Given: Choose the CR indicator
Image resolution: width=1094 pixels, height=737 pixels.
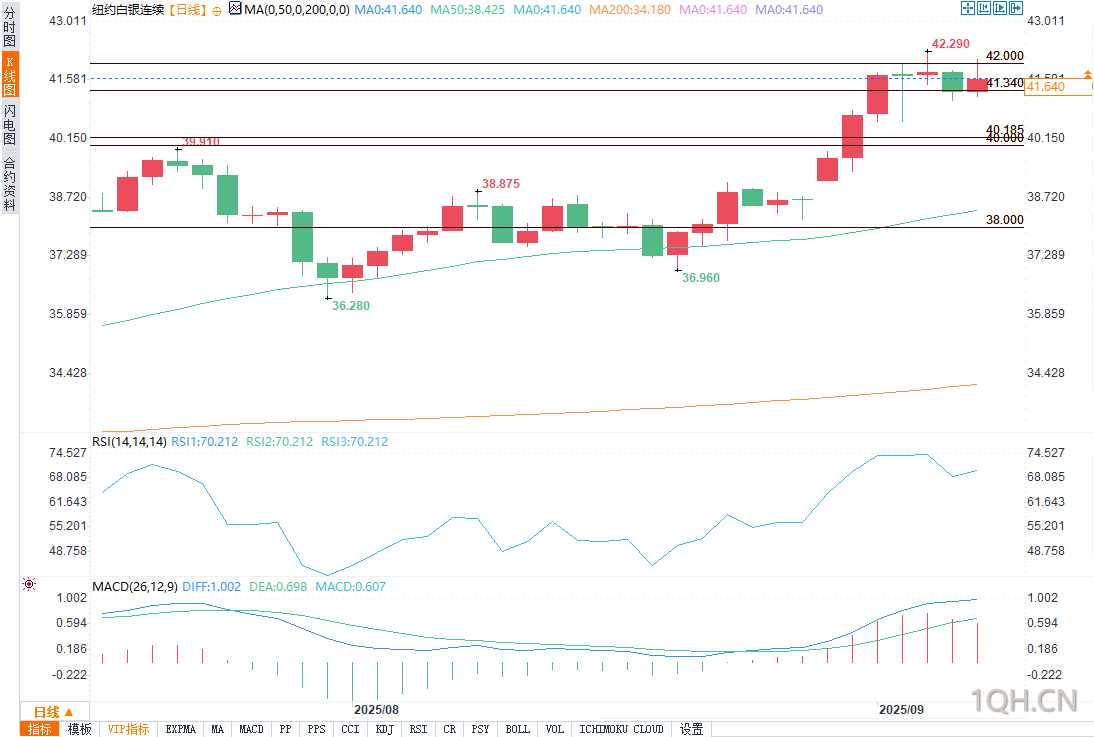Looking at the screenshot, I should tap(449, 729).
